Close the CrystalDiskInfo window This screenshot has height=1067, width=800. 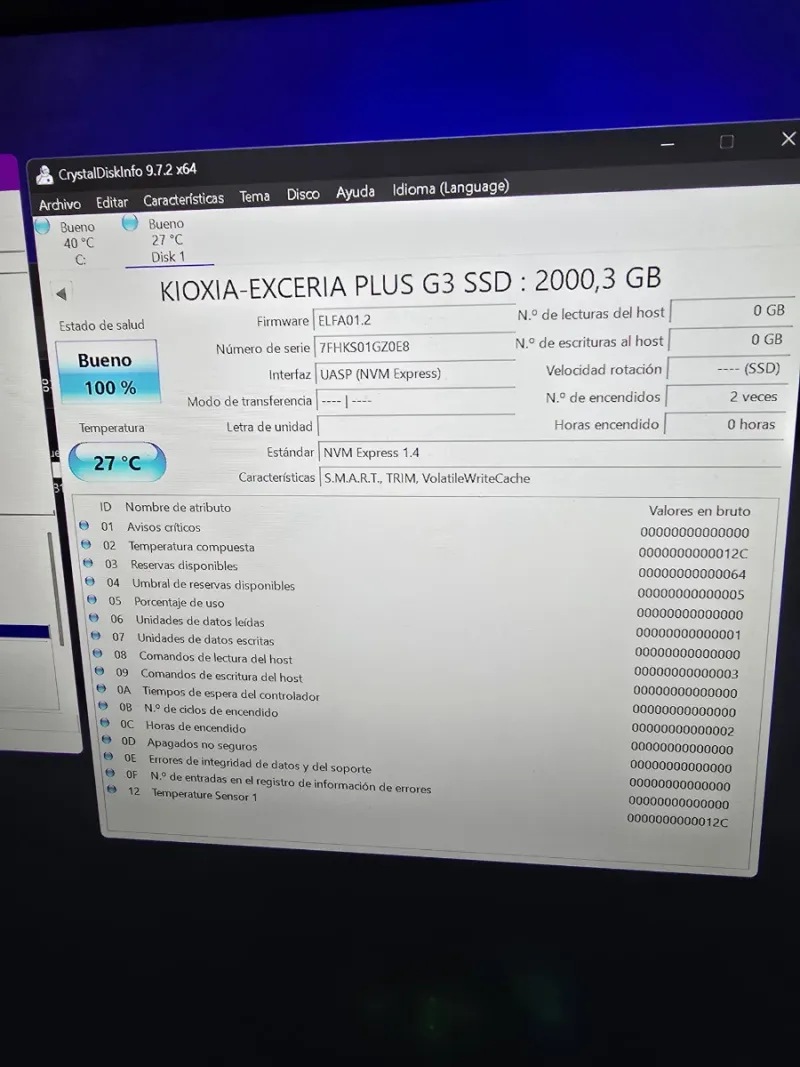click(x=788, y=139)
